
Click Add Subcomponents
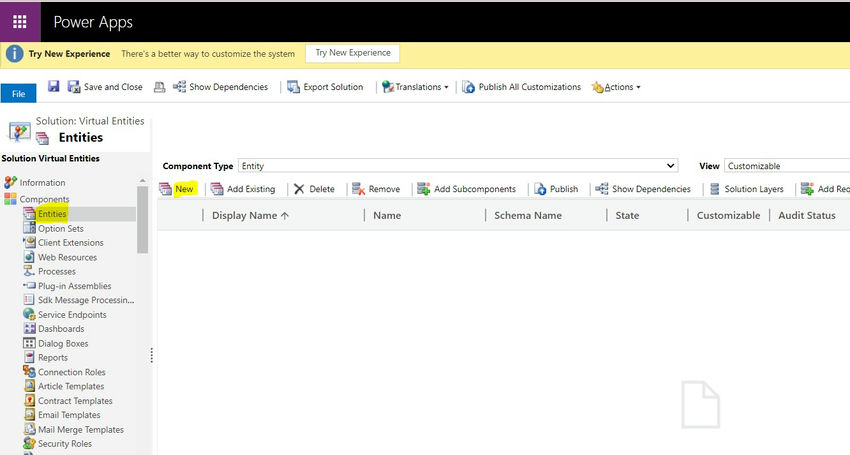(x=466, y=189)
